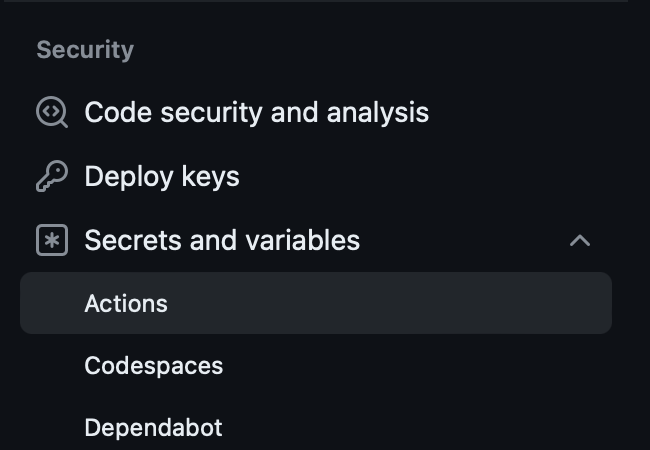This screenshot has height=450, width=650.
Task: Click the Deploy keys key icon
Action: pyautogui.click(x=52, y=176)
